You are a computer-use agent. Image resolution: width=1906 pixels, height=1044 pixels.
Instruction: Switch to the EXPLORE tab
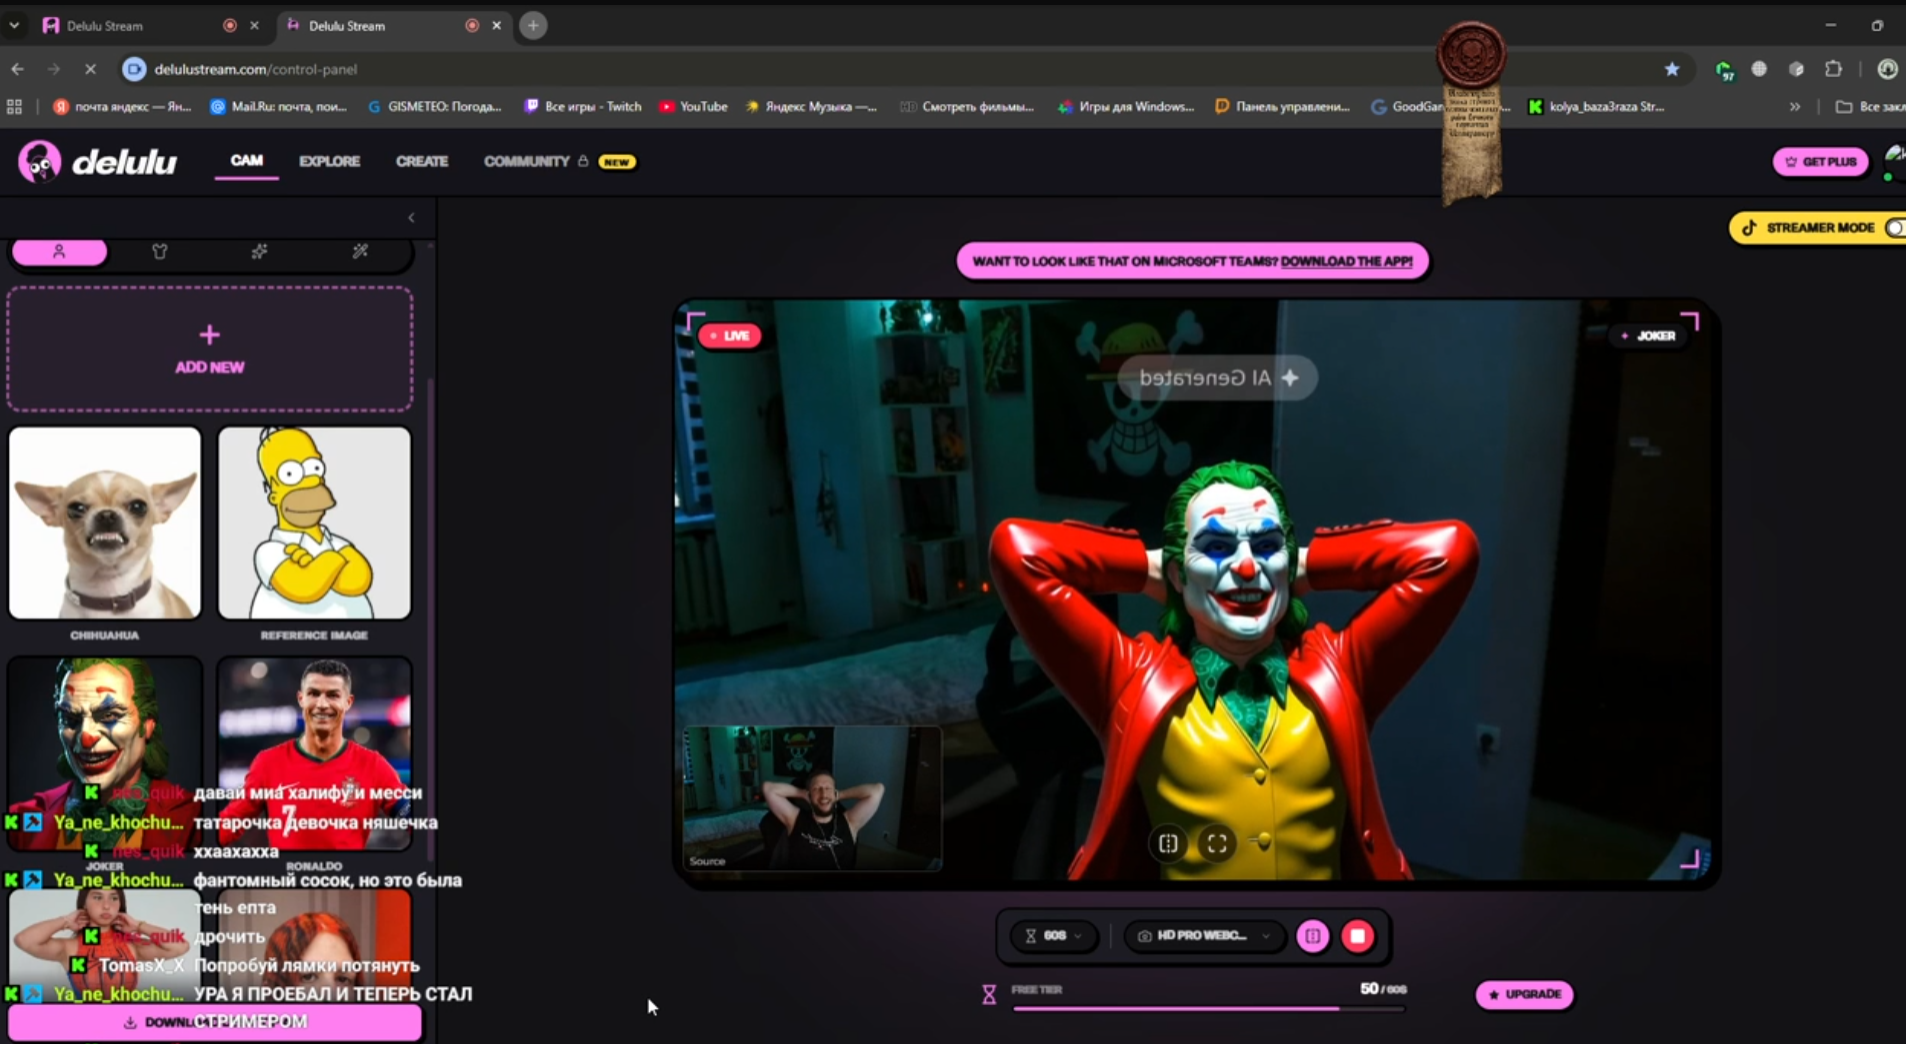[329, 161]
